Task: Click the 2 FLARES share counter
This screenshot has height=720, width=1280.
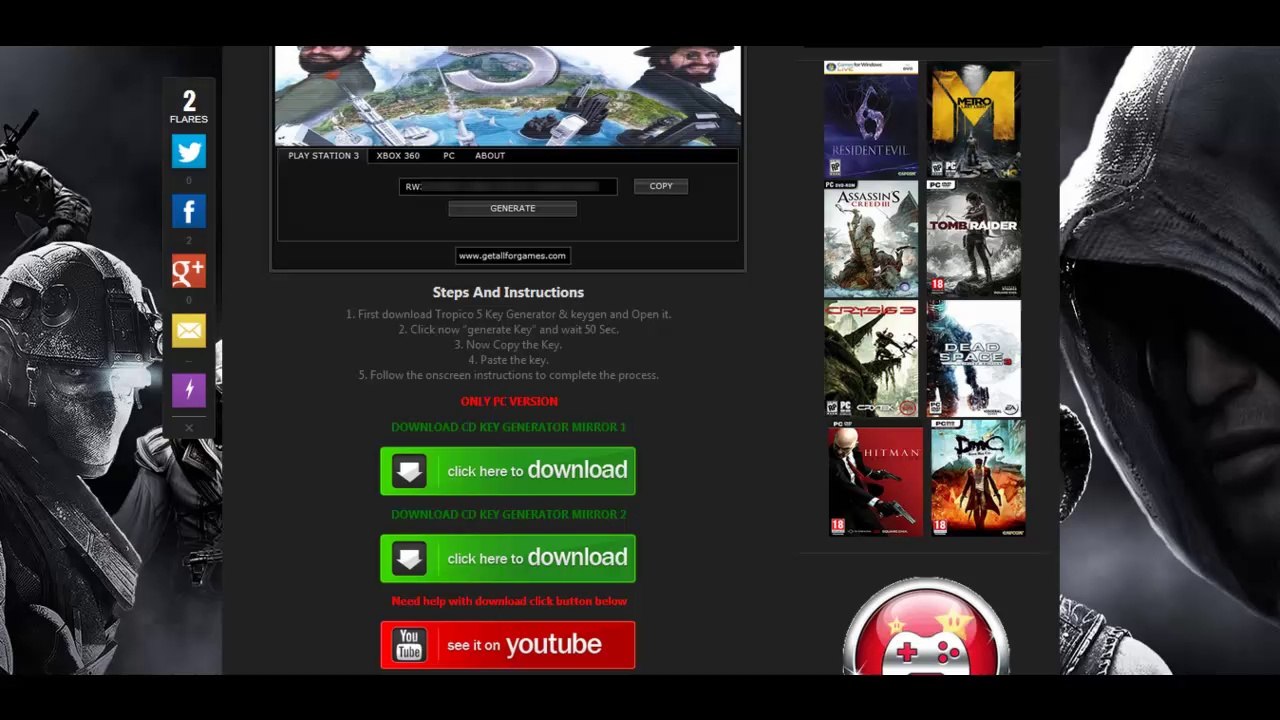Action: pos(189,107)
